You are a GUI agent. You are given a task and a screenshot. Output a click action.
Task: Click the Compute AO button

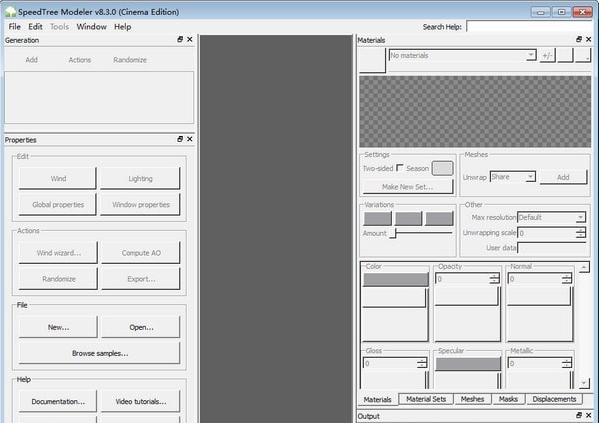coord(141,253)
